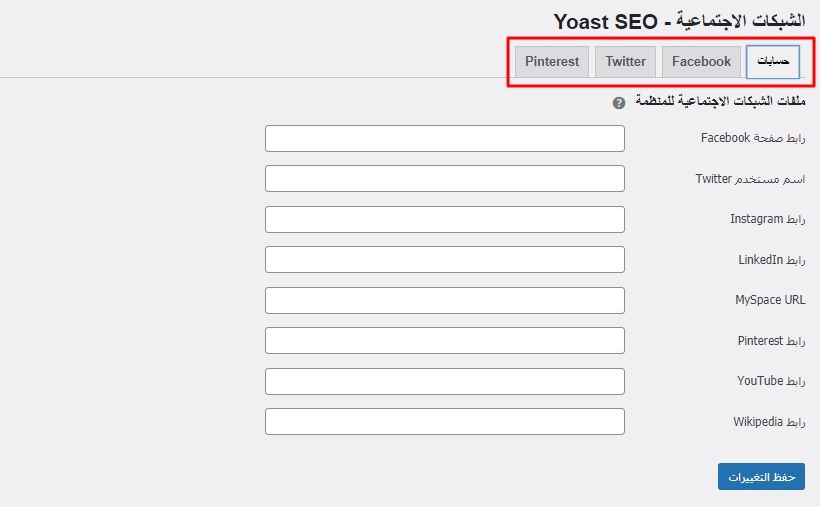This screenshot has height=507, width=820.
Task: Select the YouTube URL input field
Action: (444, 381)
